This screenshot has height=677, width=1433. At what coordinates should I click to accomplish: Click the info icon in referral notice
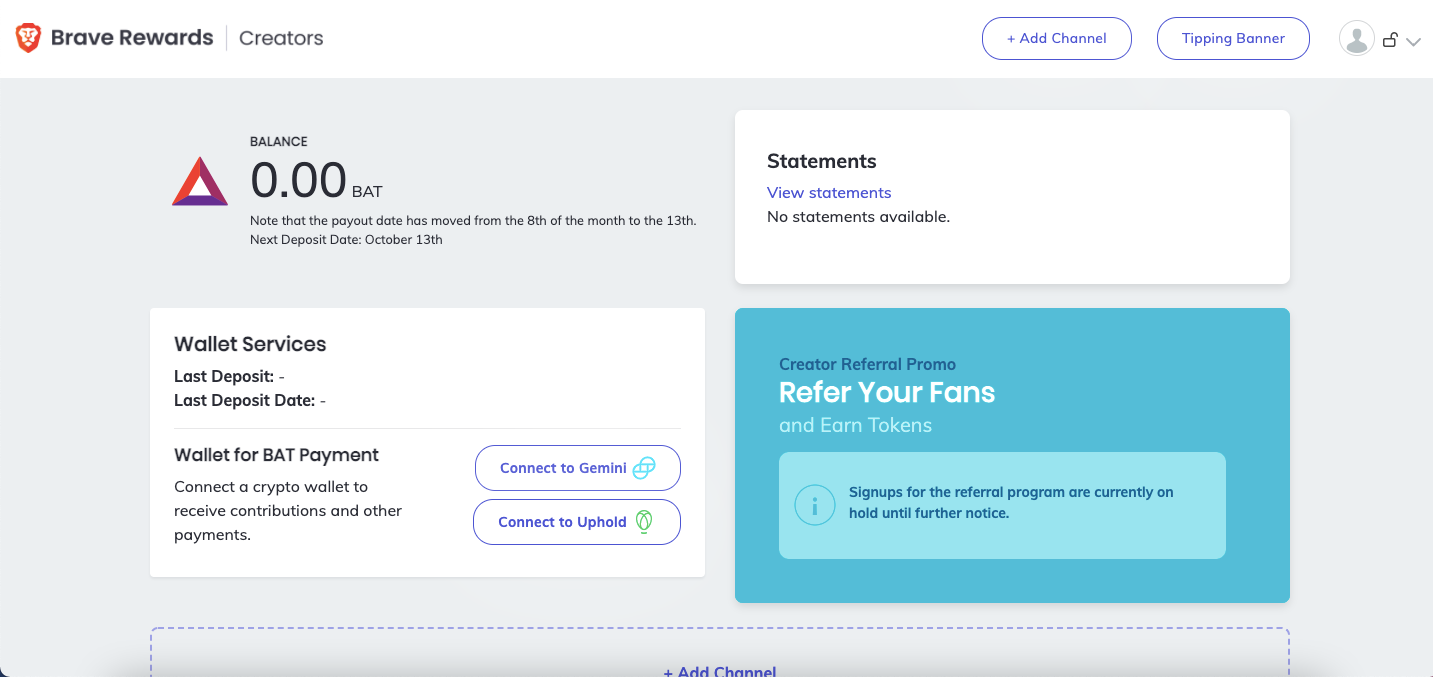tap(814, 505)
